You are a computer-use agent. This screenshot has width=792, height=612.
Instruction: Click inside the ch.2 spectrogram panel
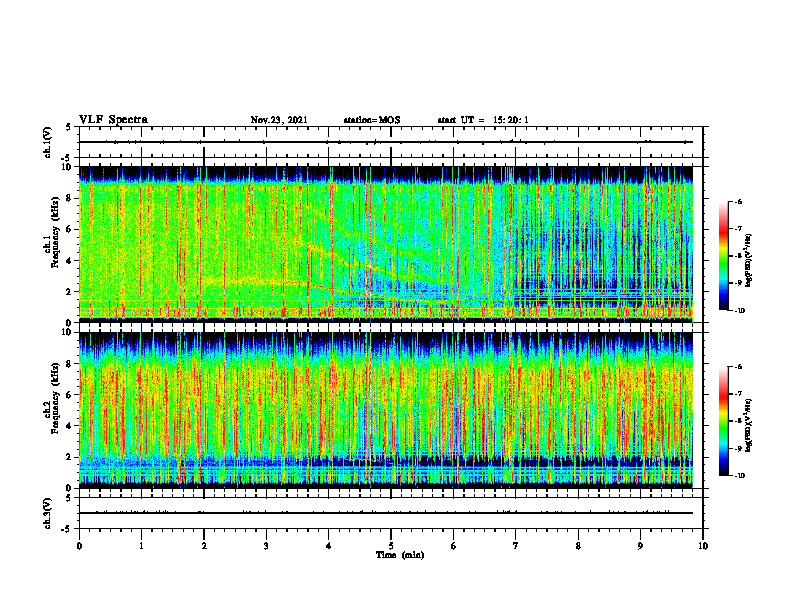click(386, 410)
